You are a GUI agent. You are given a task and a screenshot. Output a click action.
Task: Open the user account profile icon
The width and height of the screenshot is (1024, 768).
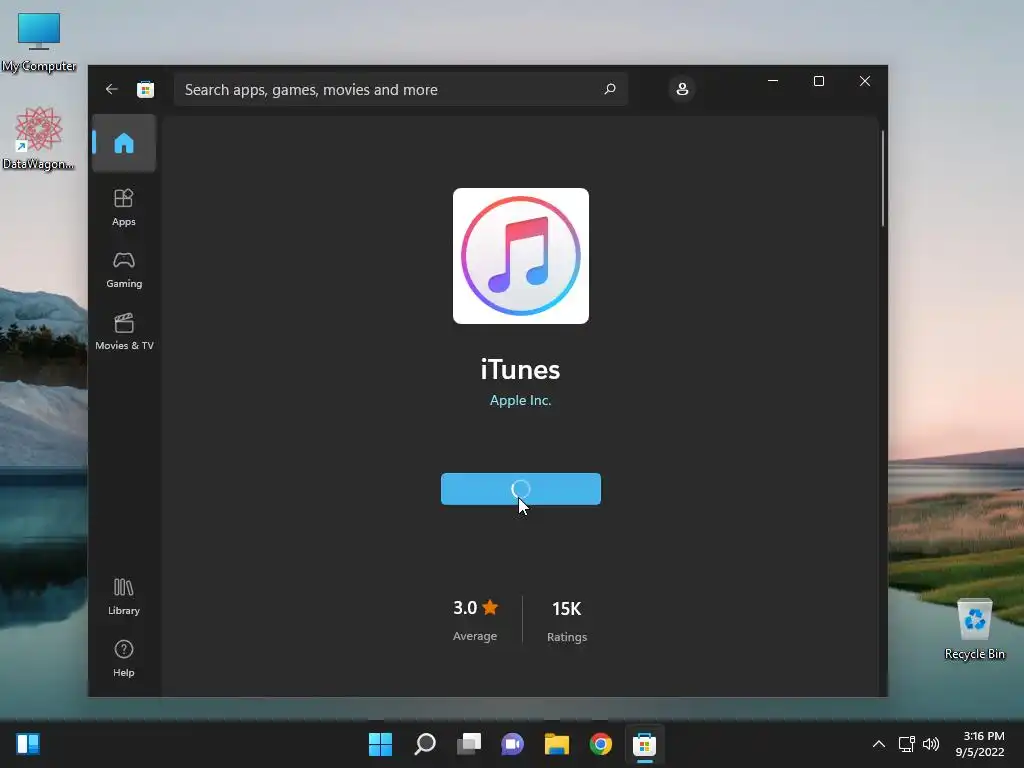tap(682, 89)
